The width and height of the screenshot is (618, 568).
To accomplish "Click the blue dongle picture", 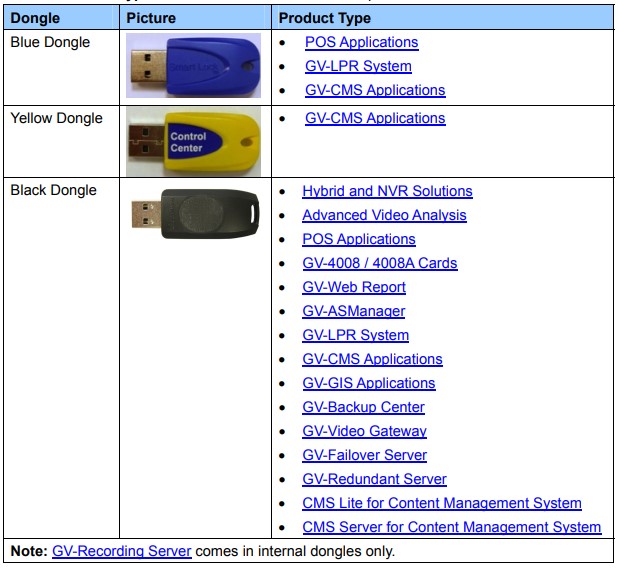I will coord(194,65).
